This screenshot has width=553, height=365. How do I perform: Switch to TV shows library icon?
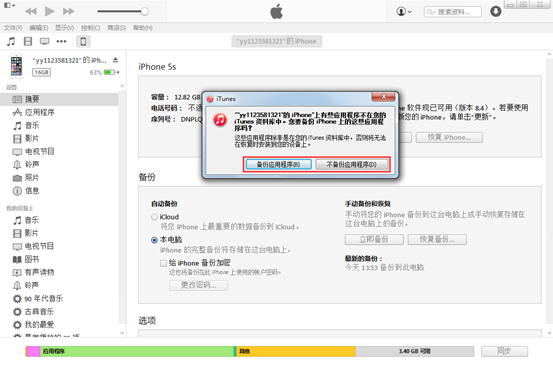(x=44, y=42)
